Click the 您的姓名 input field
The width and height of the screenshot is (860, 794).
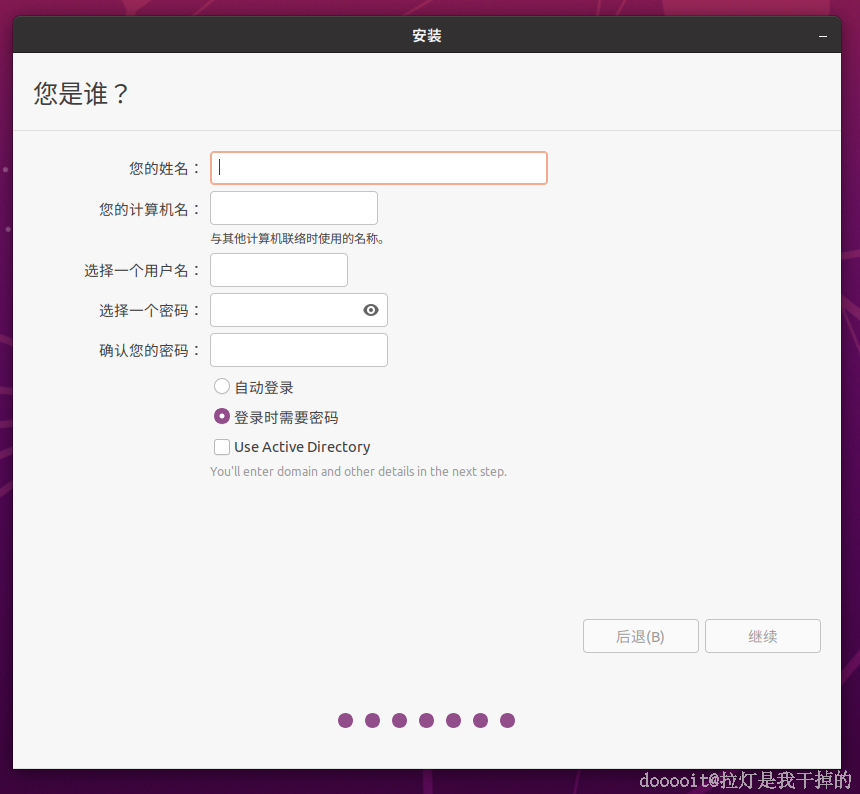pos(378,167)
